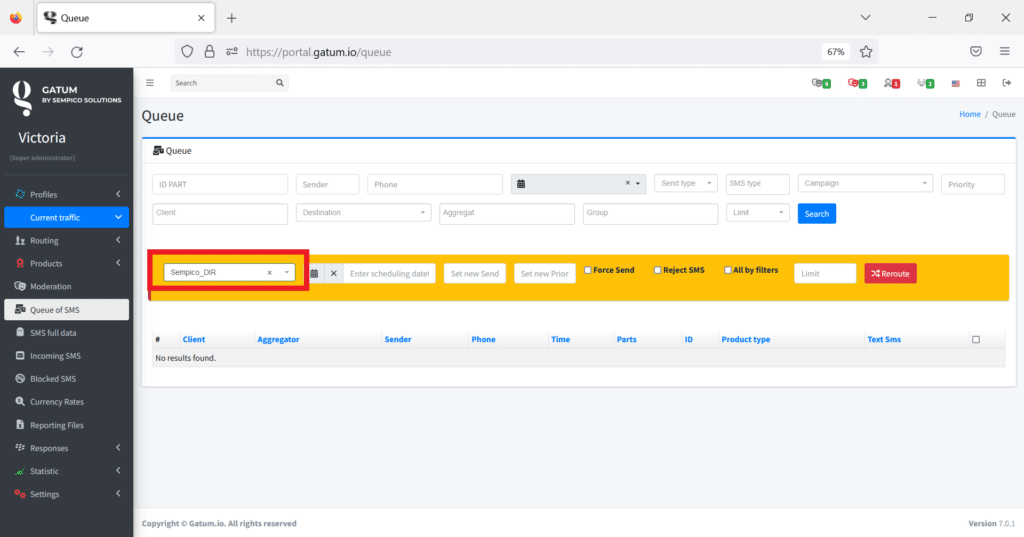Clear the date filter with its x
This screenshot has width=1024, height=537.
628,183
